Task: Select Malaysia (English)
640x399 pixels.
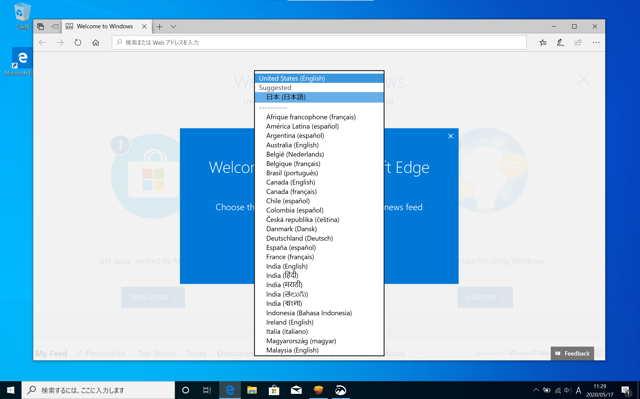Action: (319, 350)
